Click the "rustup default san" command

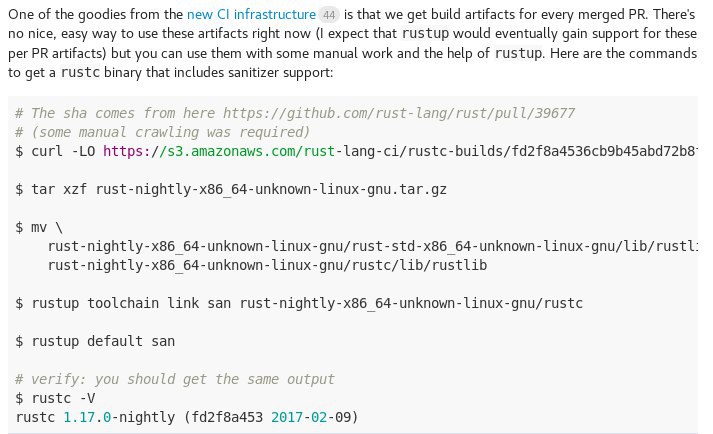tap(95, 341)
